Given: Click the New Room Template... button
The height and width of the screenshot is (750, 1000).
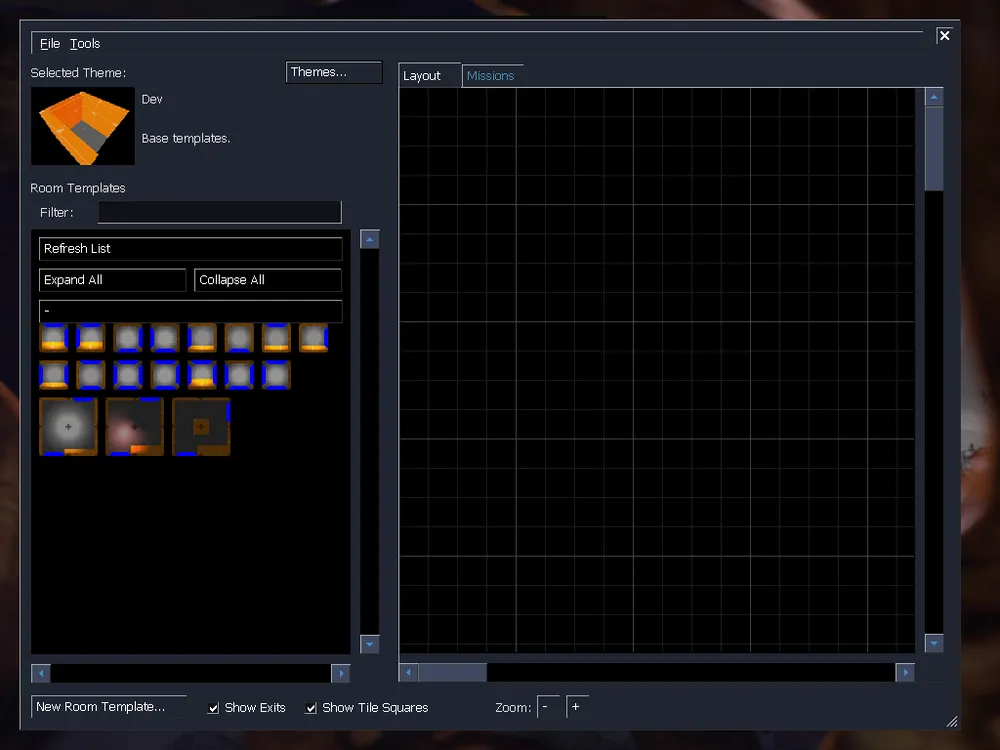Looking at the screenshot, I should tap(109, 707).
